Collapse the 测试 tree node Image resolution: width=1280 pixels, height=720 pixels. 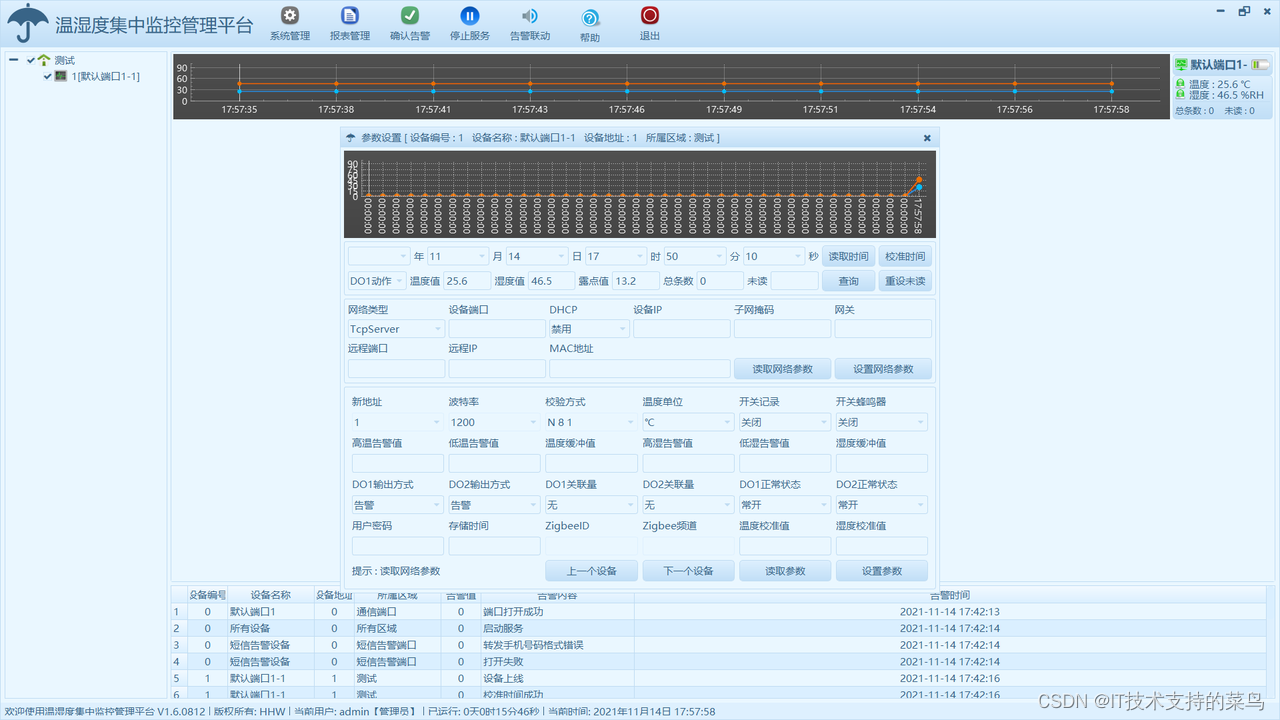pyautogui.click(x=14, y=60)
